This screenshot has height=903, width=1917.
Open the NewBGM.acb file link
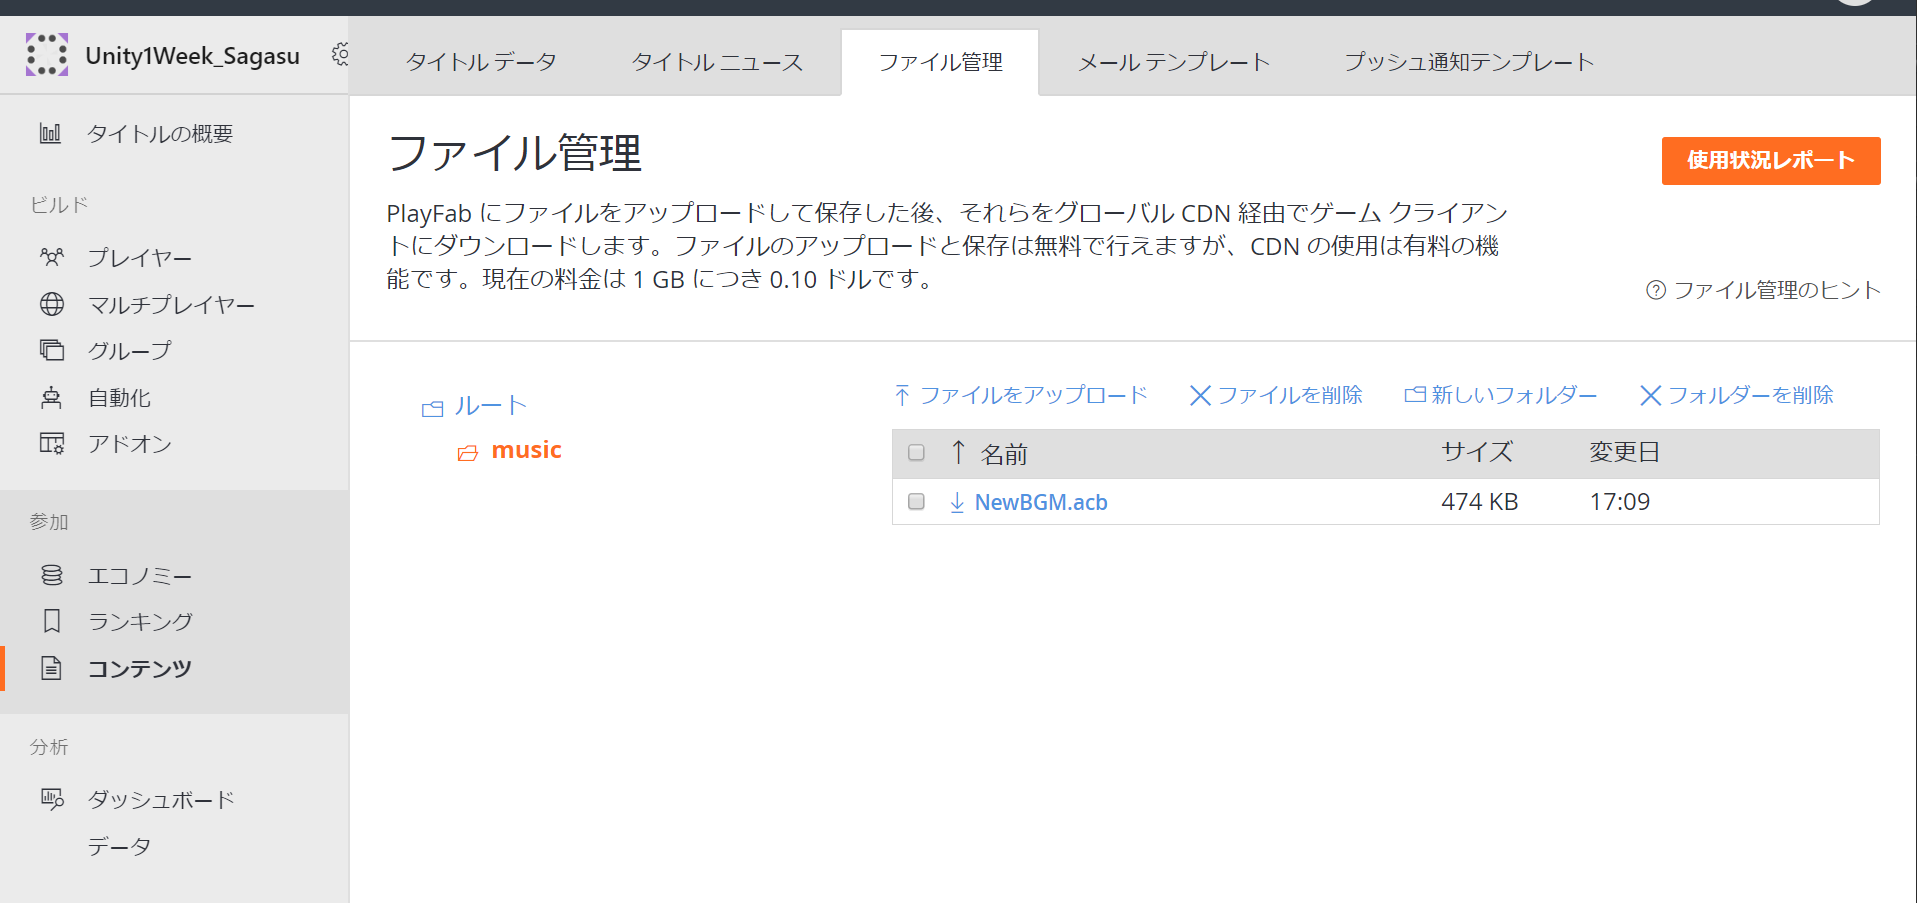pyautogui.click(x=1041, y=502)
